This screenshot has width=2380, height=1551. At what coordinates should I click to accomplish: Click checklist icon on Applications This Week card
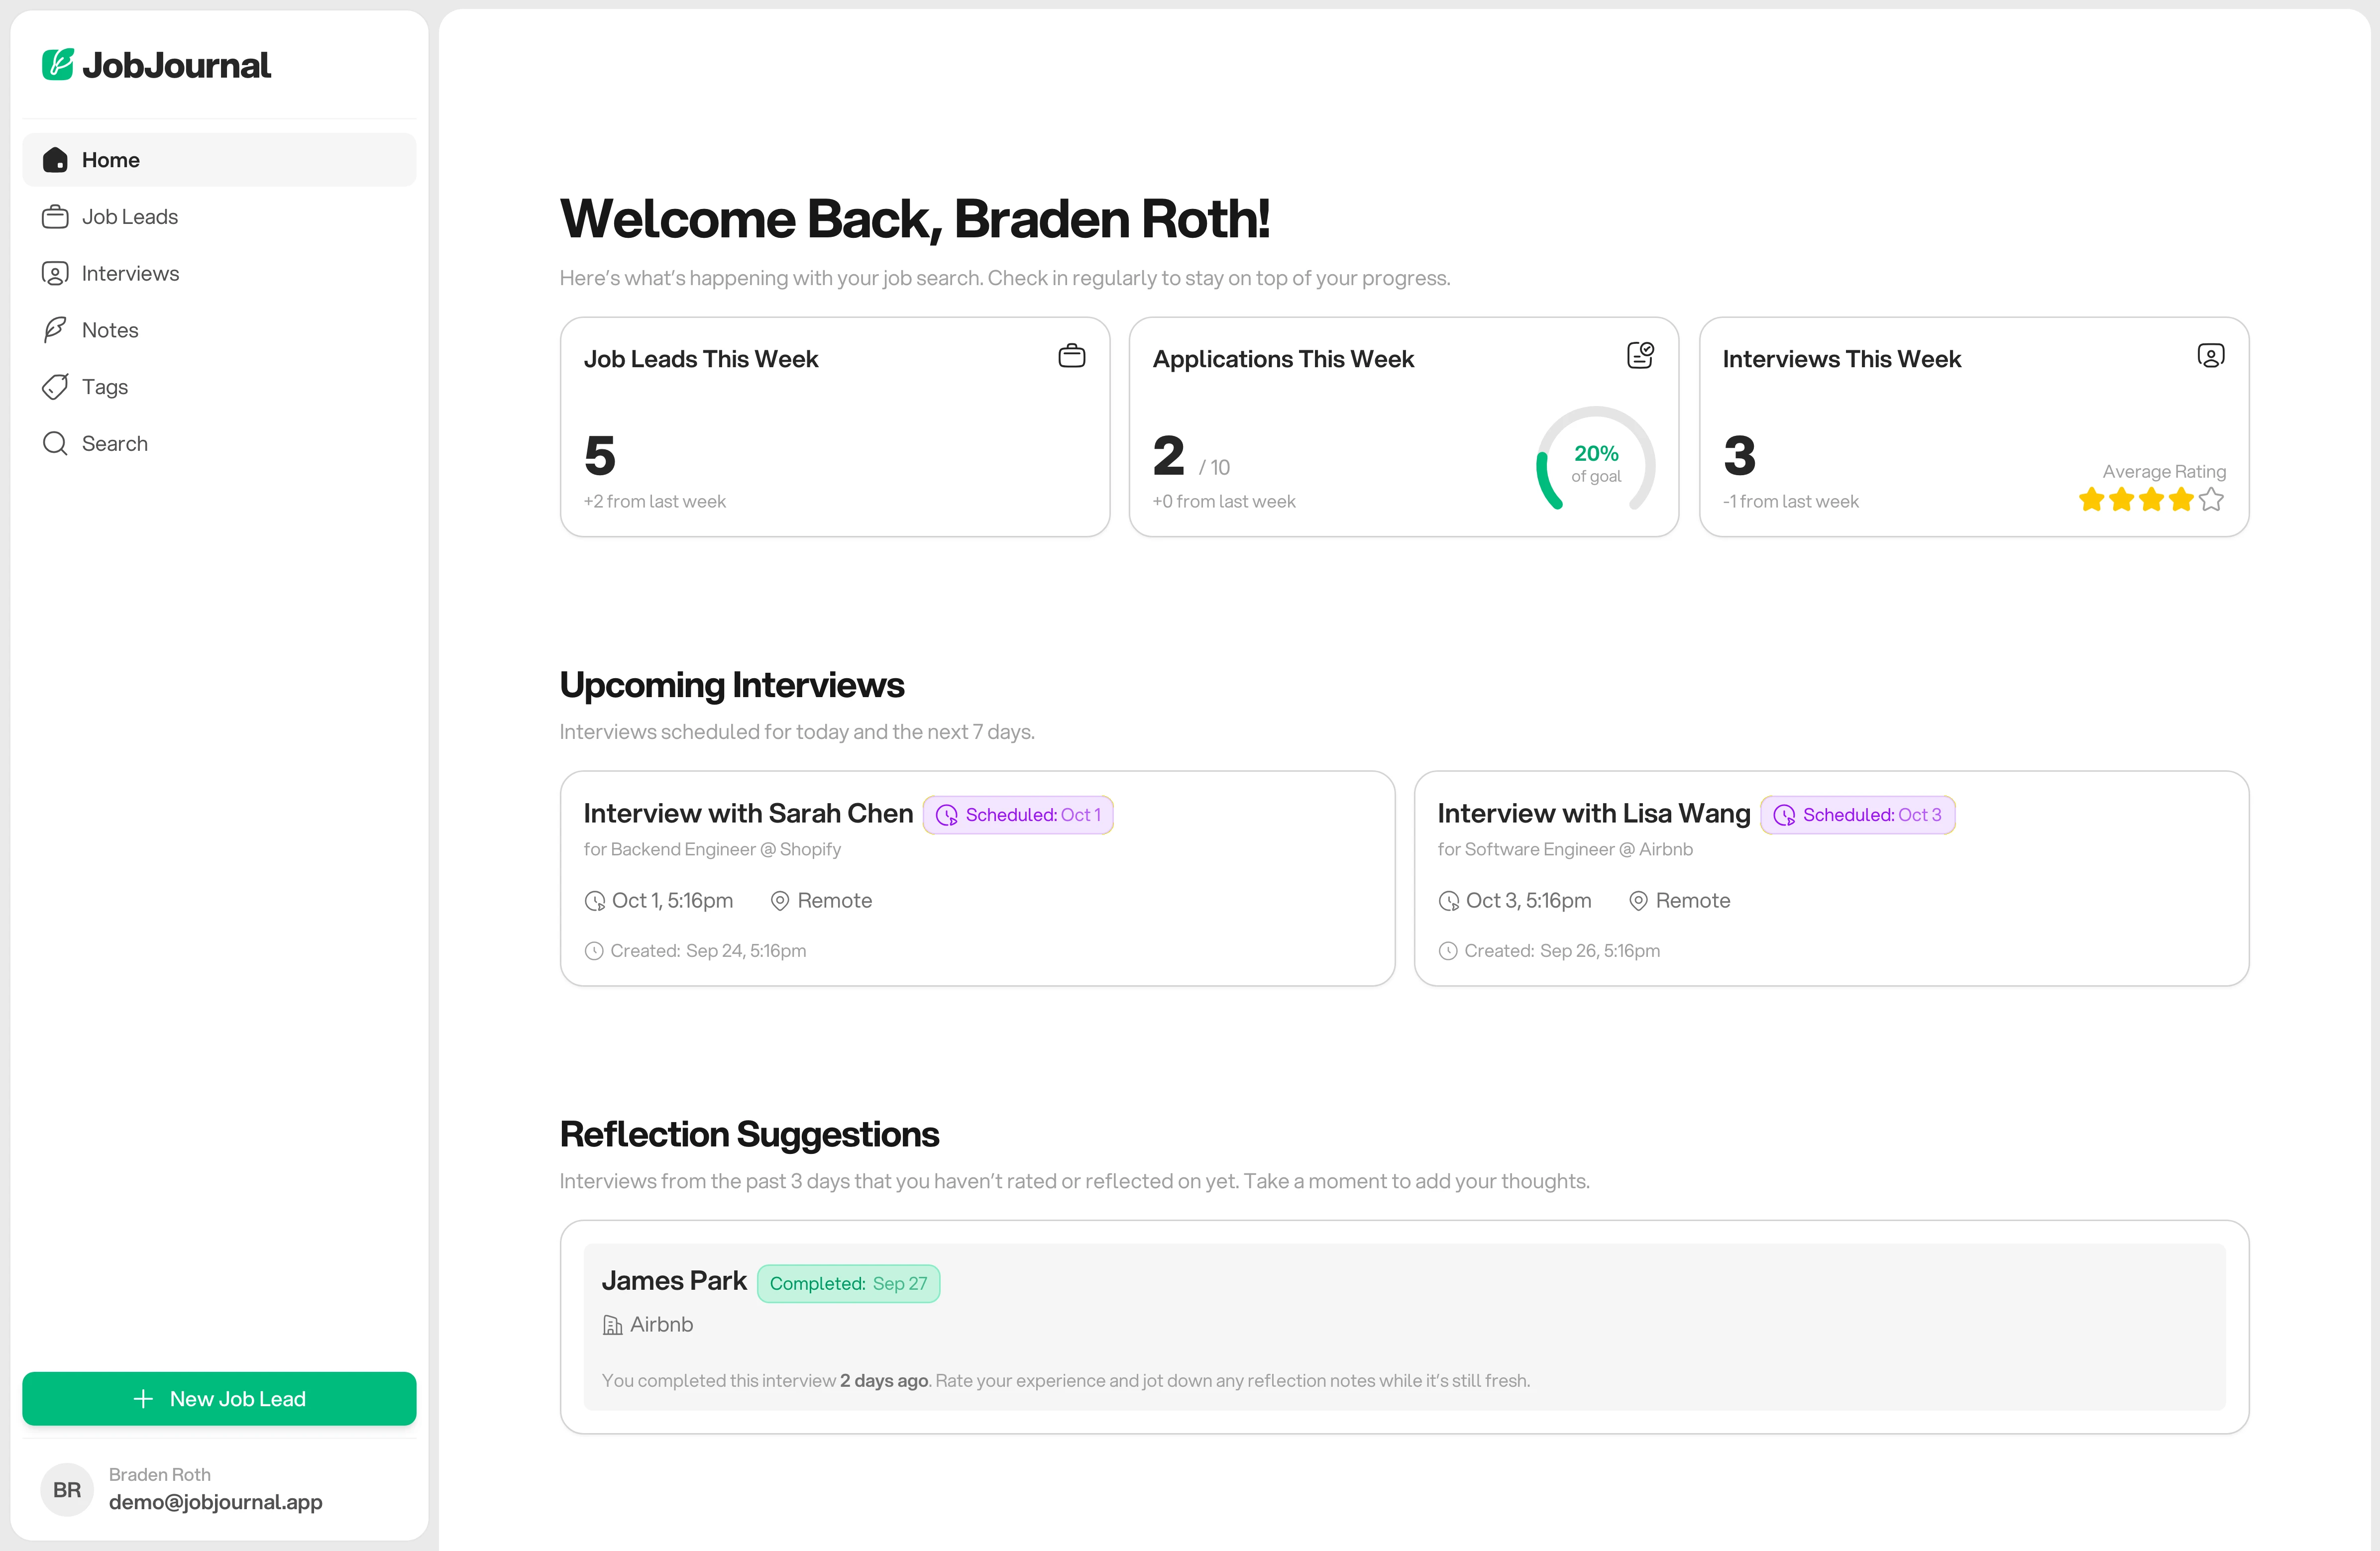1641,355
